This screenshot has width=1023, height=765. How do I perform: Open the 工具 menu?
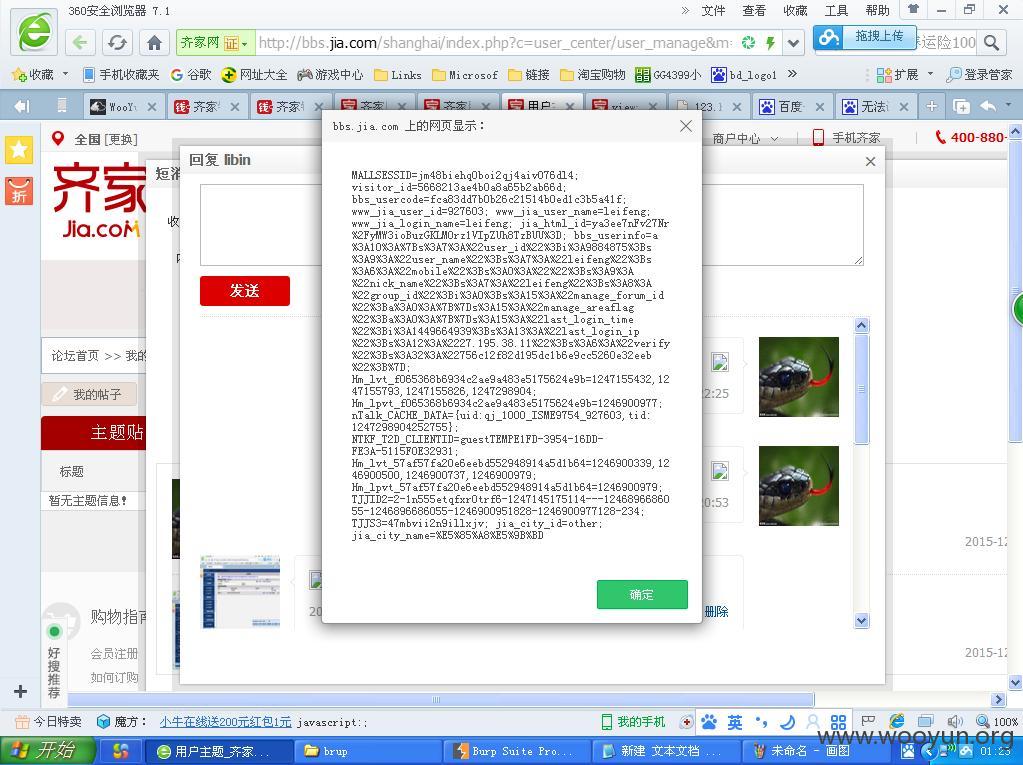[836, 10]
